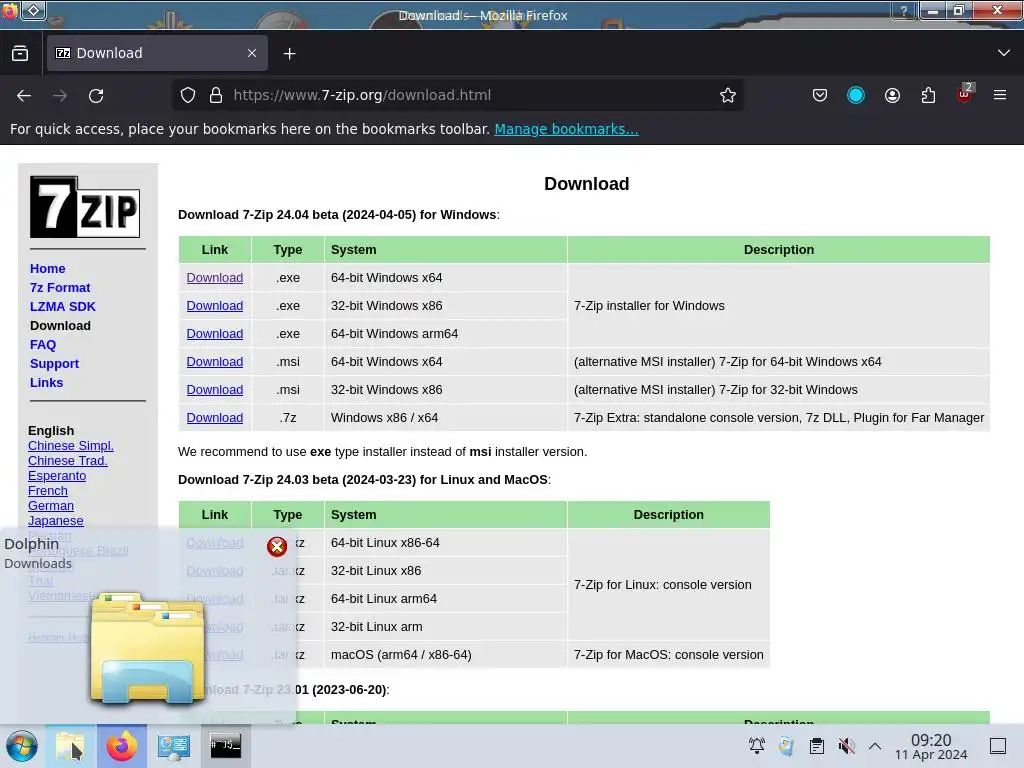Open the Links sidebar link
The image size is (1024, 768).
click(x=46, y=383)
